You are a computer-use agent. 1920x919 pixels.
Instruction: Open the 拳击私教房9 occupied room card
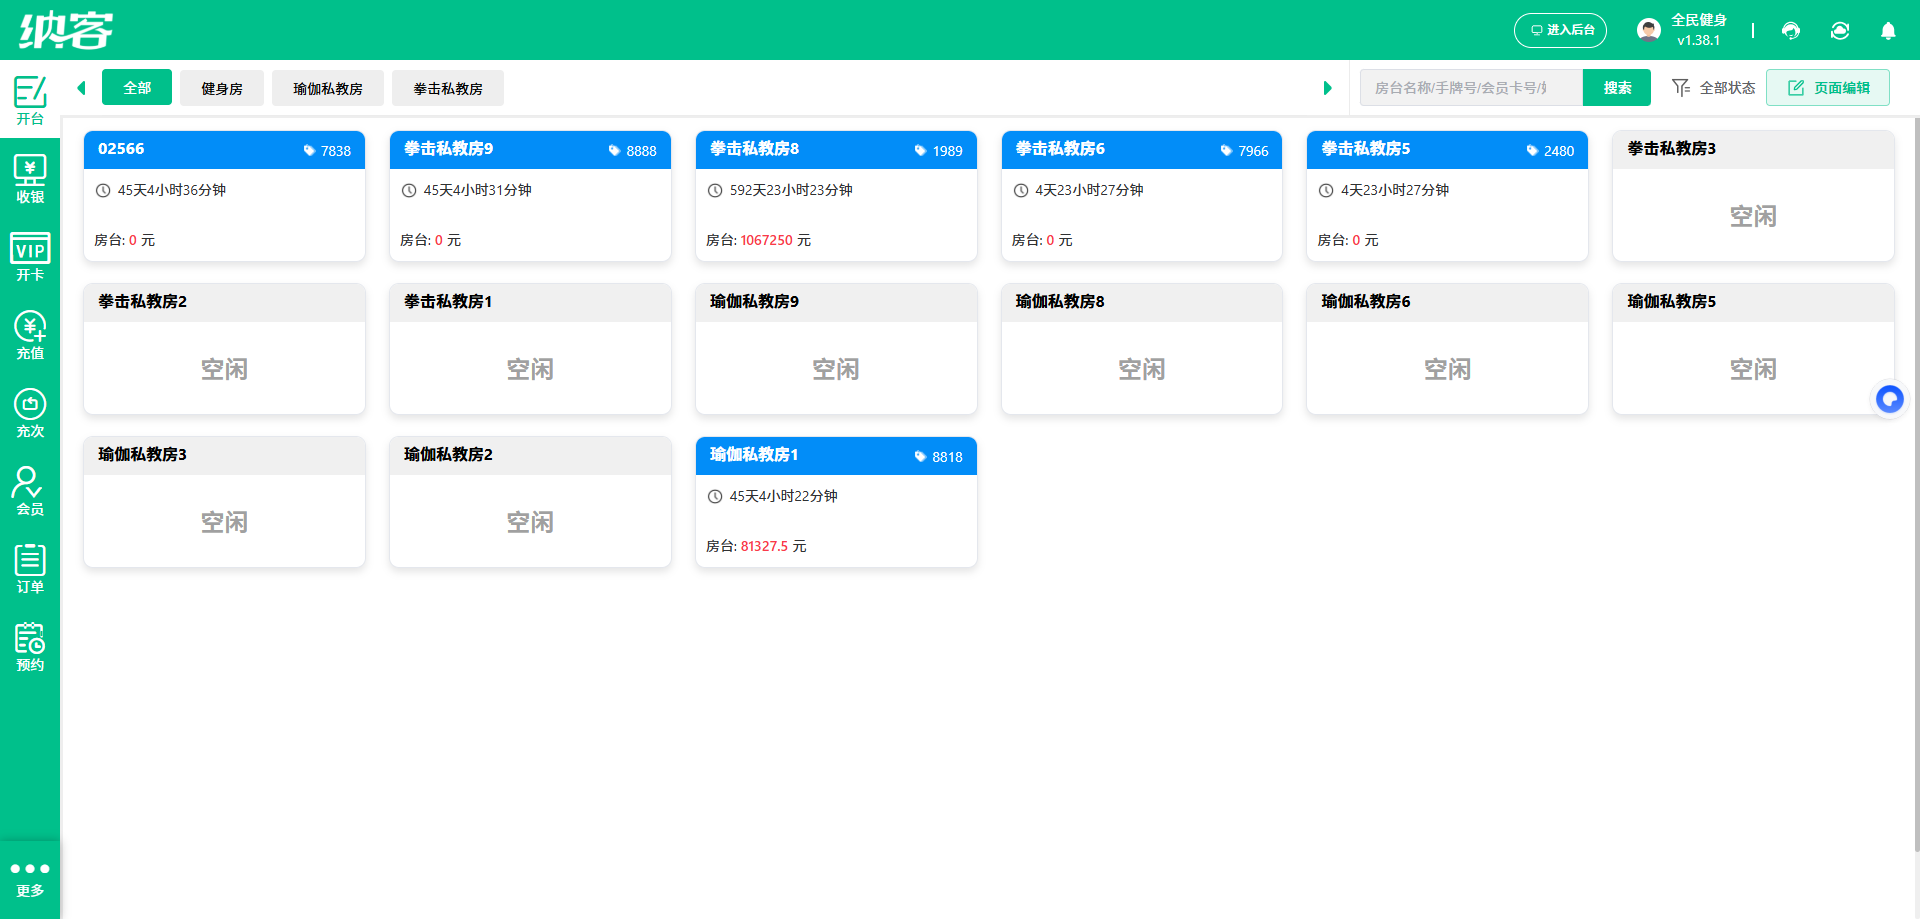point(530,196)
